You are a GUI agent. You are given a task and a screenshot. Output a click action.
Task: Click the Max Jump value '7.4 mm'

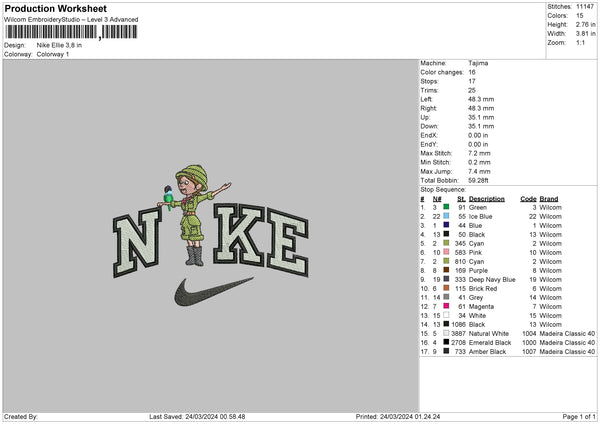point(479,171)
